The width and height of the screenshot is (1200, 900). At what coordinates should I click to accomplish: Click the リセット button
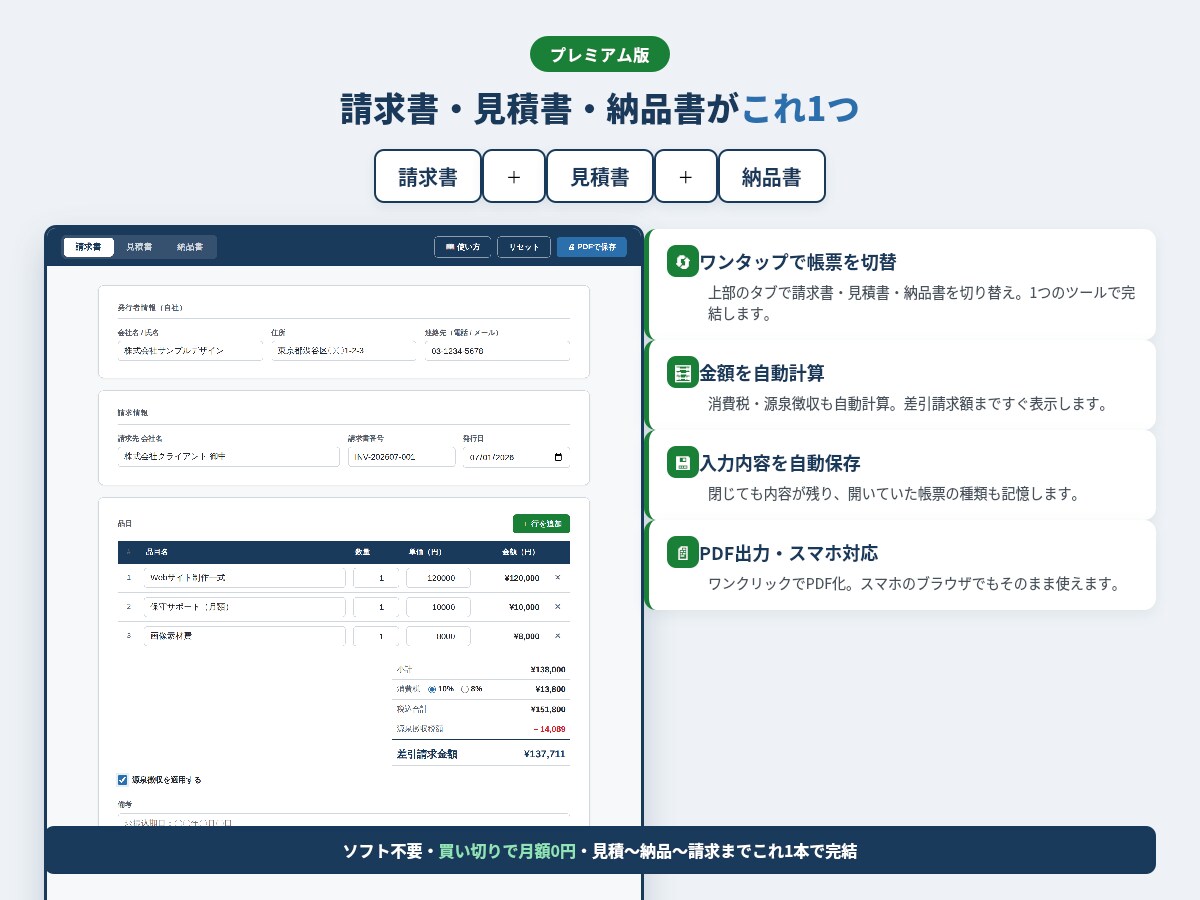pos(523,247)
